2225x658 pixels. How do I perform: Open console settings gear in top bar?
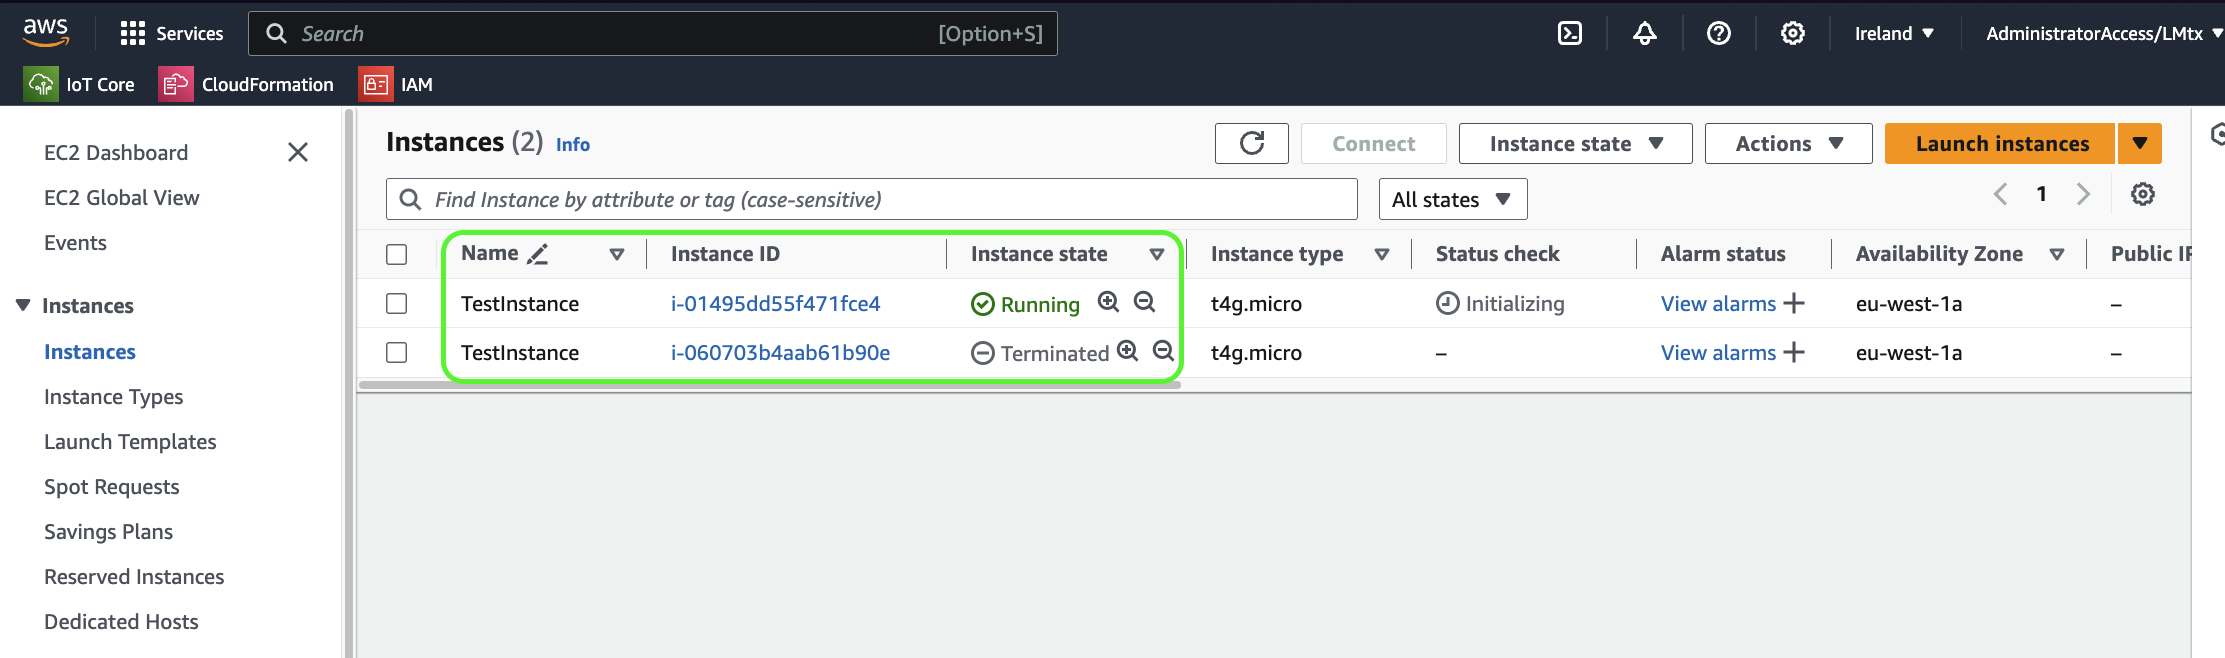pyautogui.click(x=1793, y=33)
